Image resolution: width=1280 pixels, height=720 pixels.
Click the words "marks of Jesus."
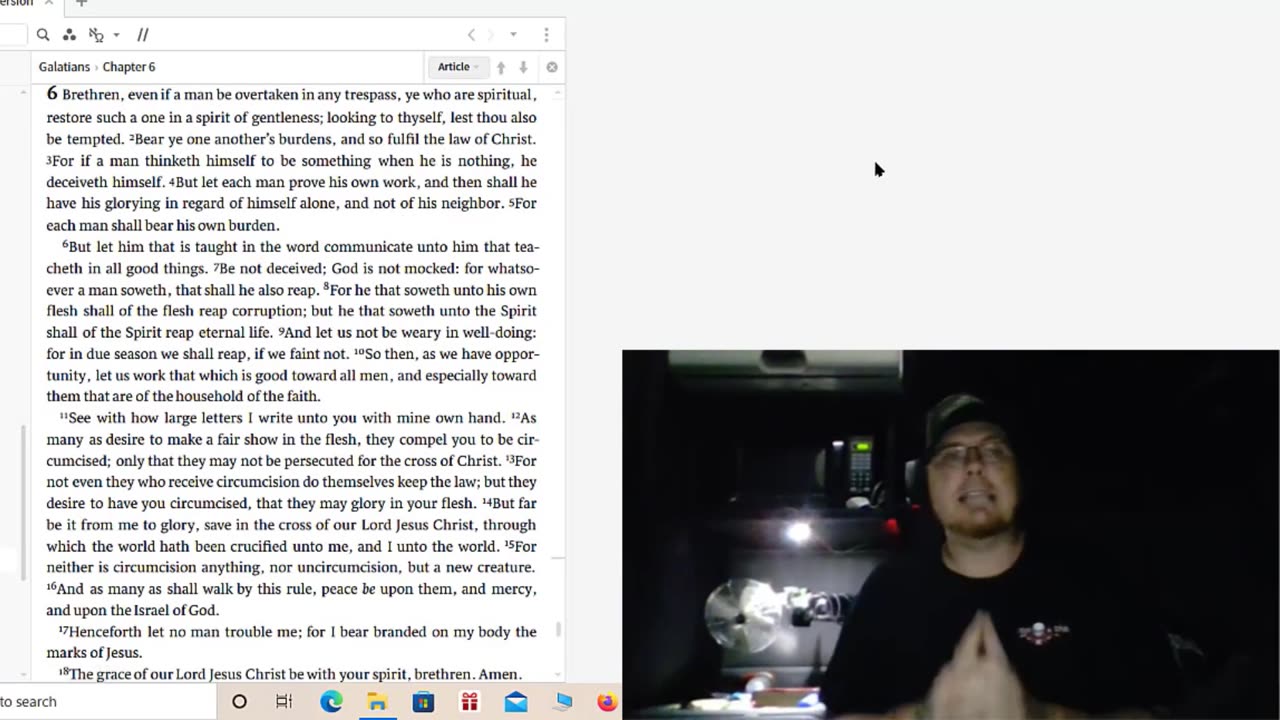pos(94,653)
